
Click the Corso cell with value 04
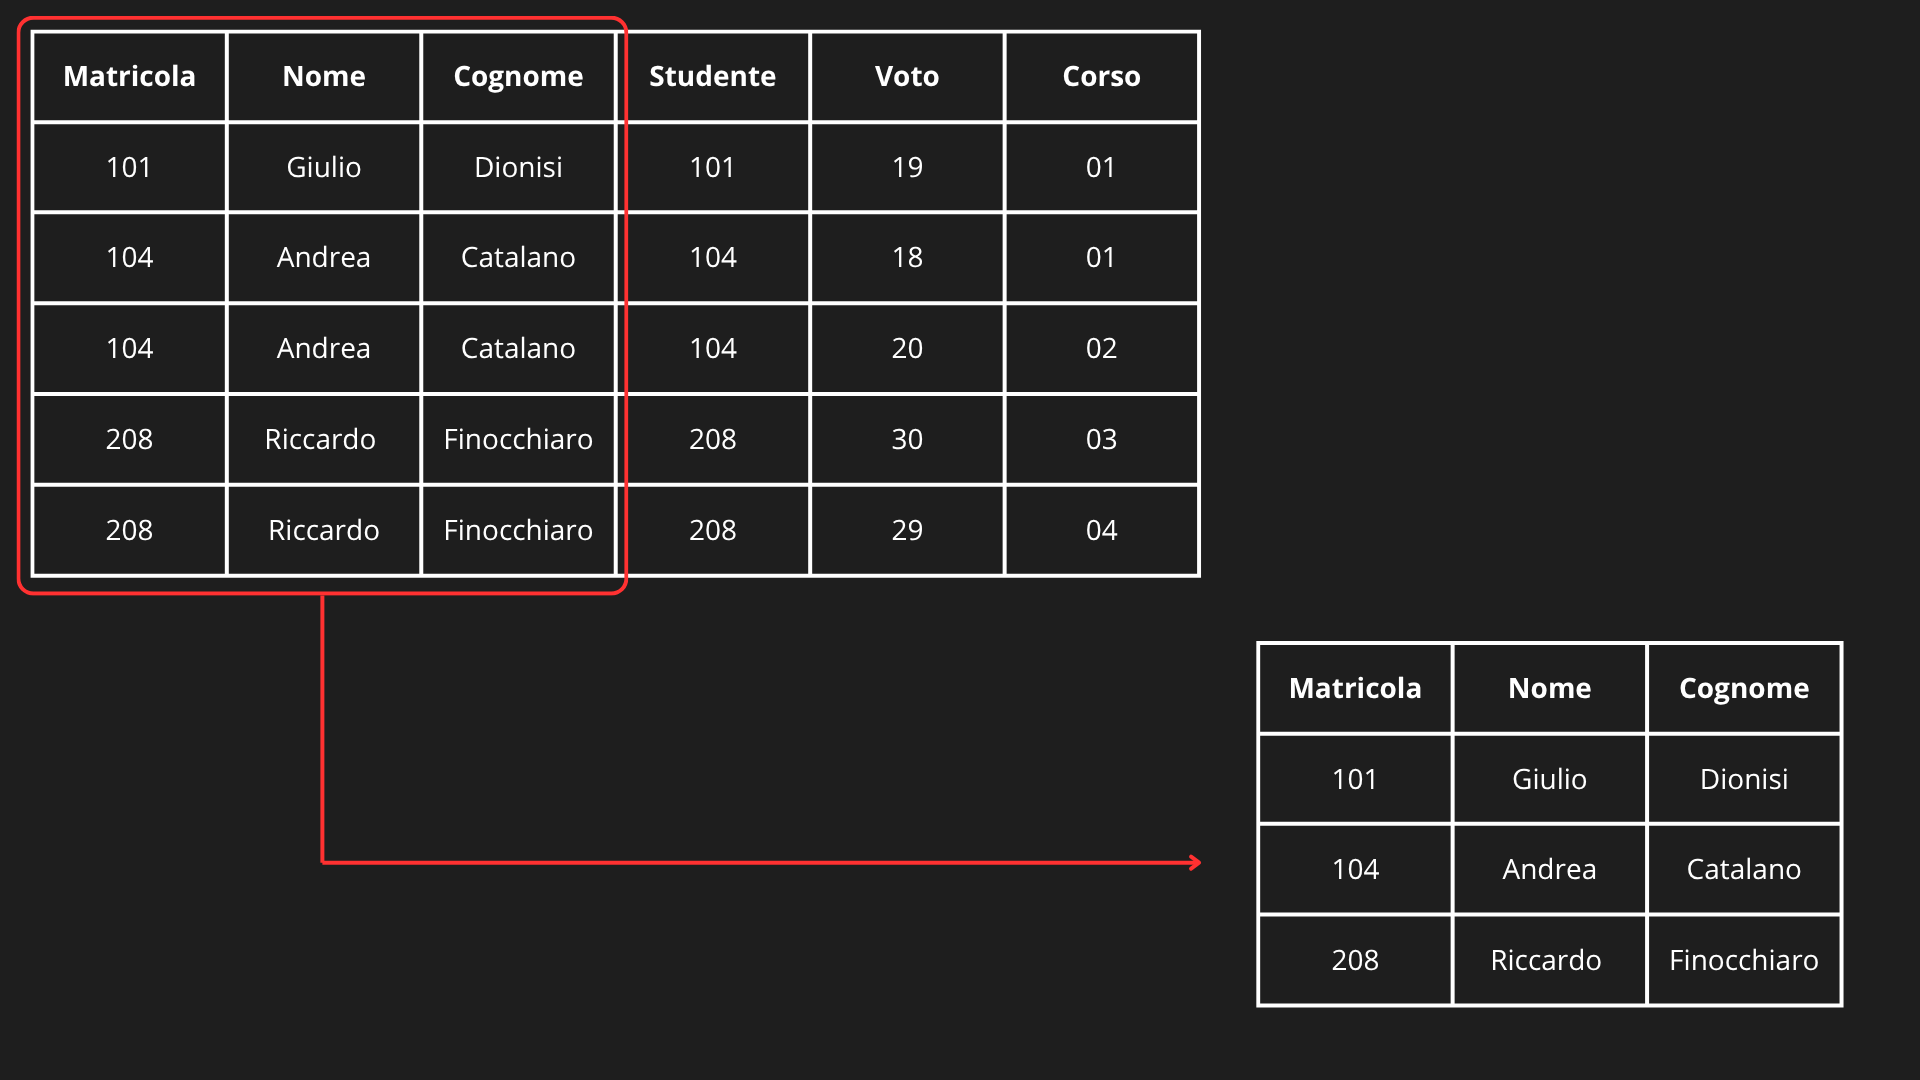point(1101,530)
